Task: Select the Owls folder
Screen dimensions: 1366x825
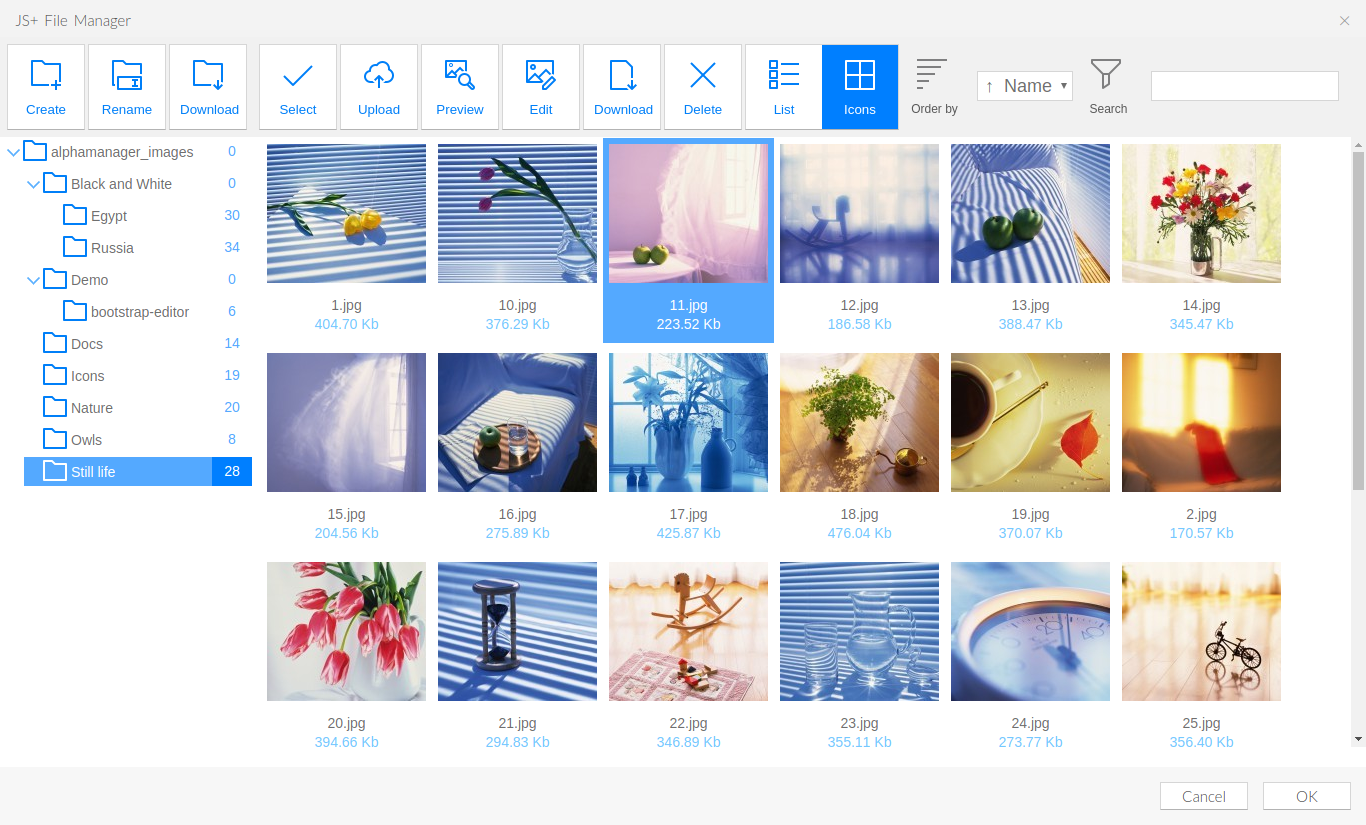Action: coord(86,440)
